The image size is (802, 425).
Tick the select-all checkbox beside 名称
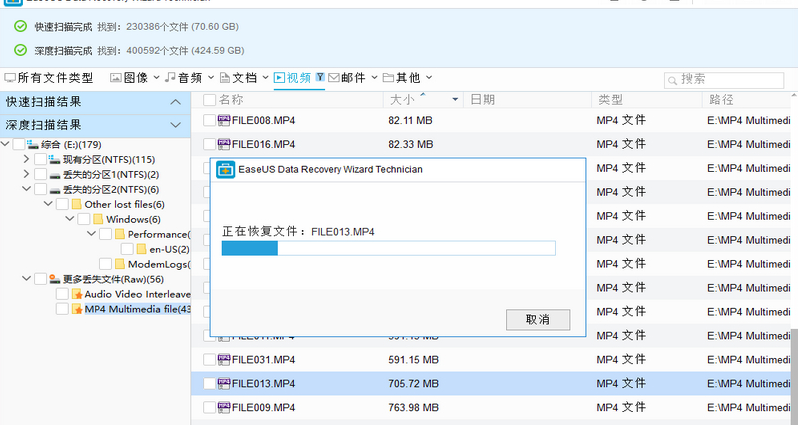(x=209, y=100)
